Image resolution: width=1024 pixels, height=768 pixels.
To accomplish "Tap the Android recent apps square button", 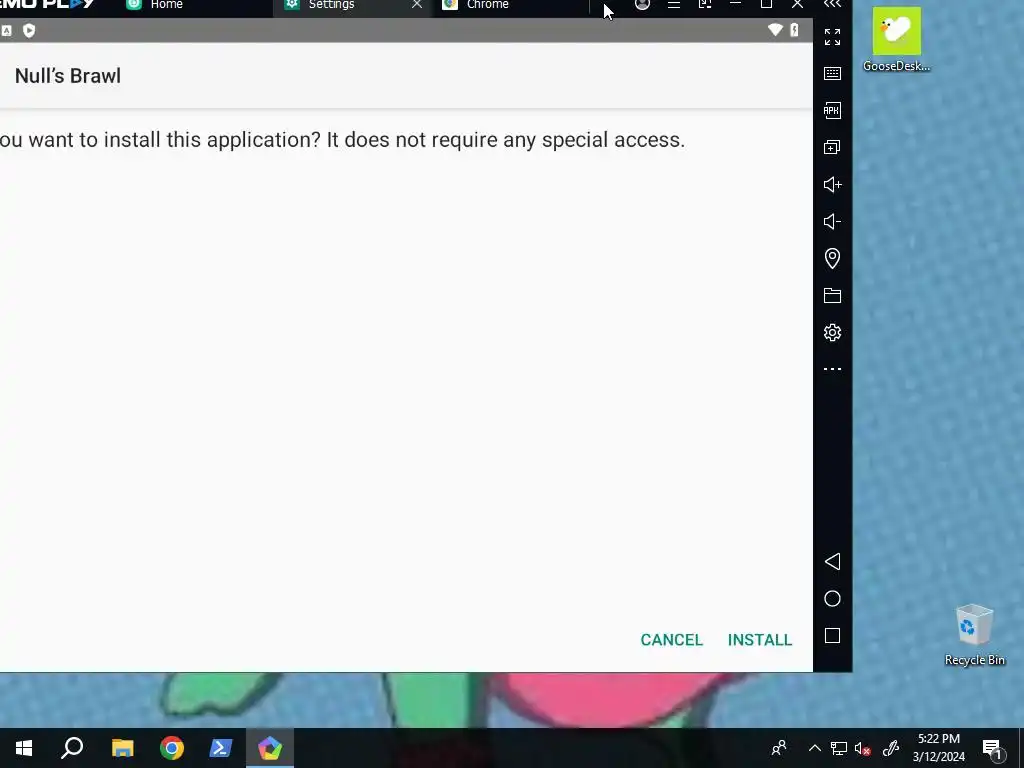I will point(832,636).
